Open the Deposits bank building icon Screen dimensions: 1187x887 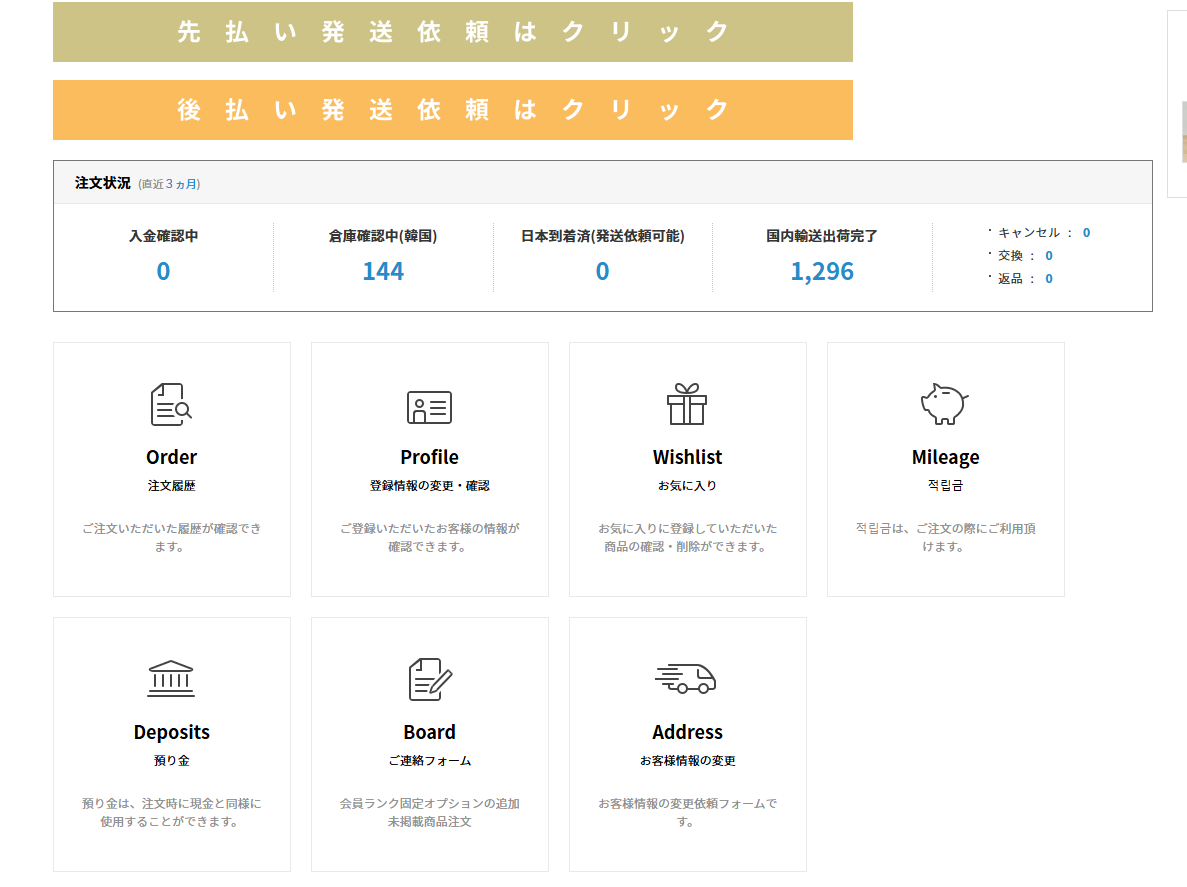pyautogui.click(x=171, y=679)
